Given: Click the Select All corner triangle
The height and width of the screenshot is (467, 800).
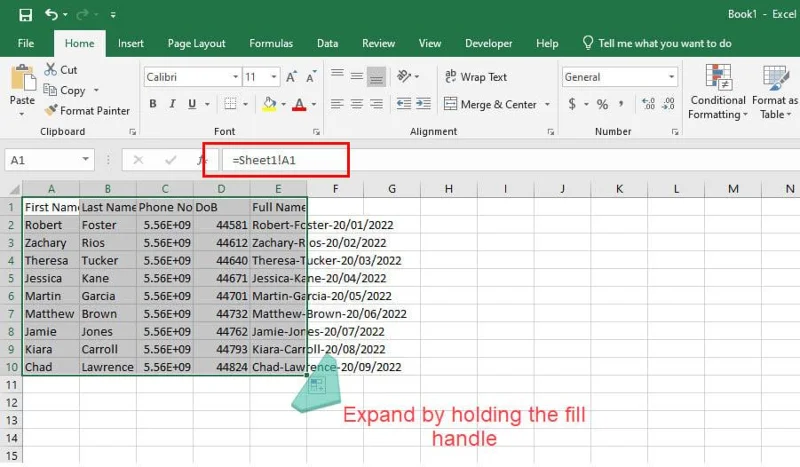Looking at the screenshot, I should click(x=15, y=189).
